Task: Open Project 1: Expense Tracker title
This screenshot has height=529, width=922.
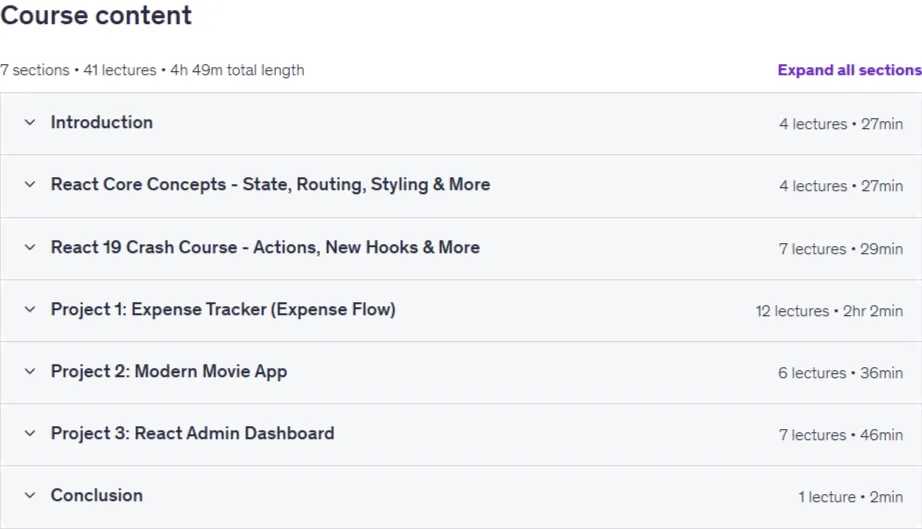Action: coord(223,309)
